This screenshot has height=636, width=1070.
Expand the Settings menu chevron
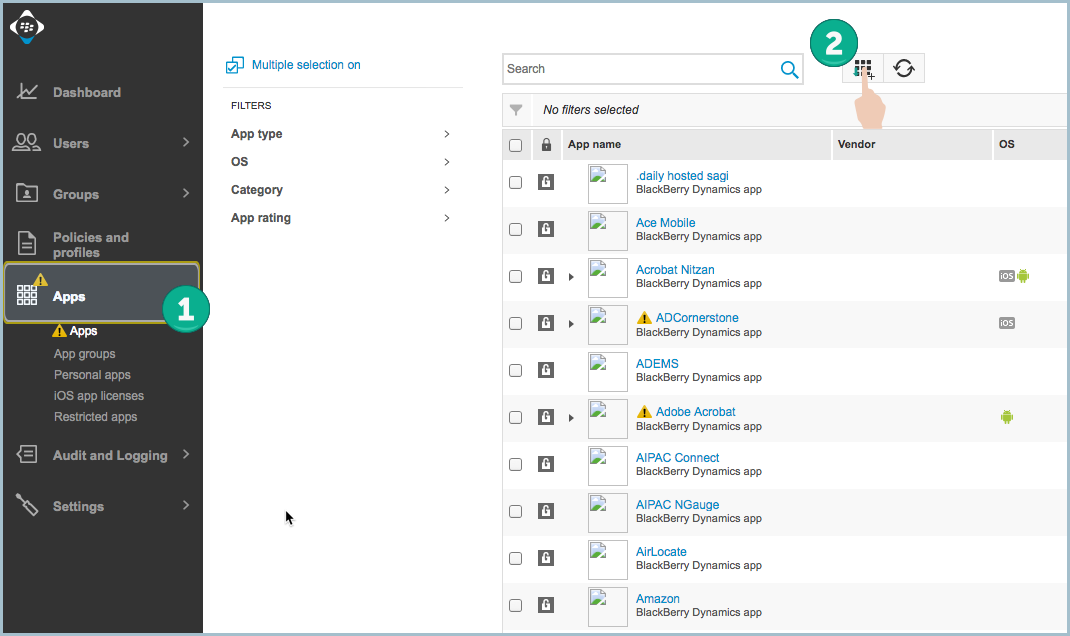pos(186,505)
